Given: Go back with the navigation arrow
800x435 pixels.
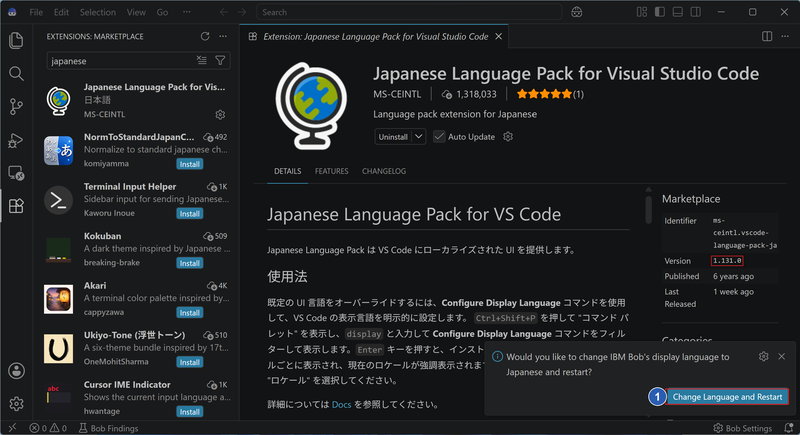Looking at the screenshot, I should 223,12.
